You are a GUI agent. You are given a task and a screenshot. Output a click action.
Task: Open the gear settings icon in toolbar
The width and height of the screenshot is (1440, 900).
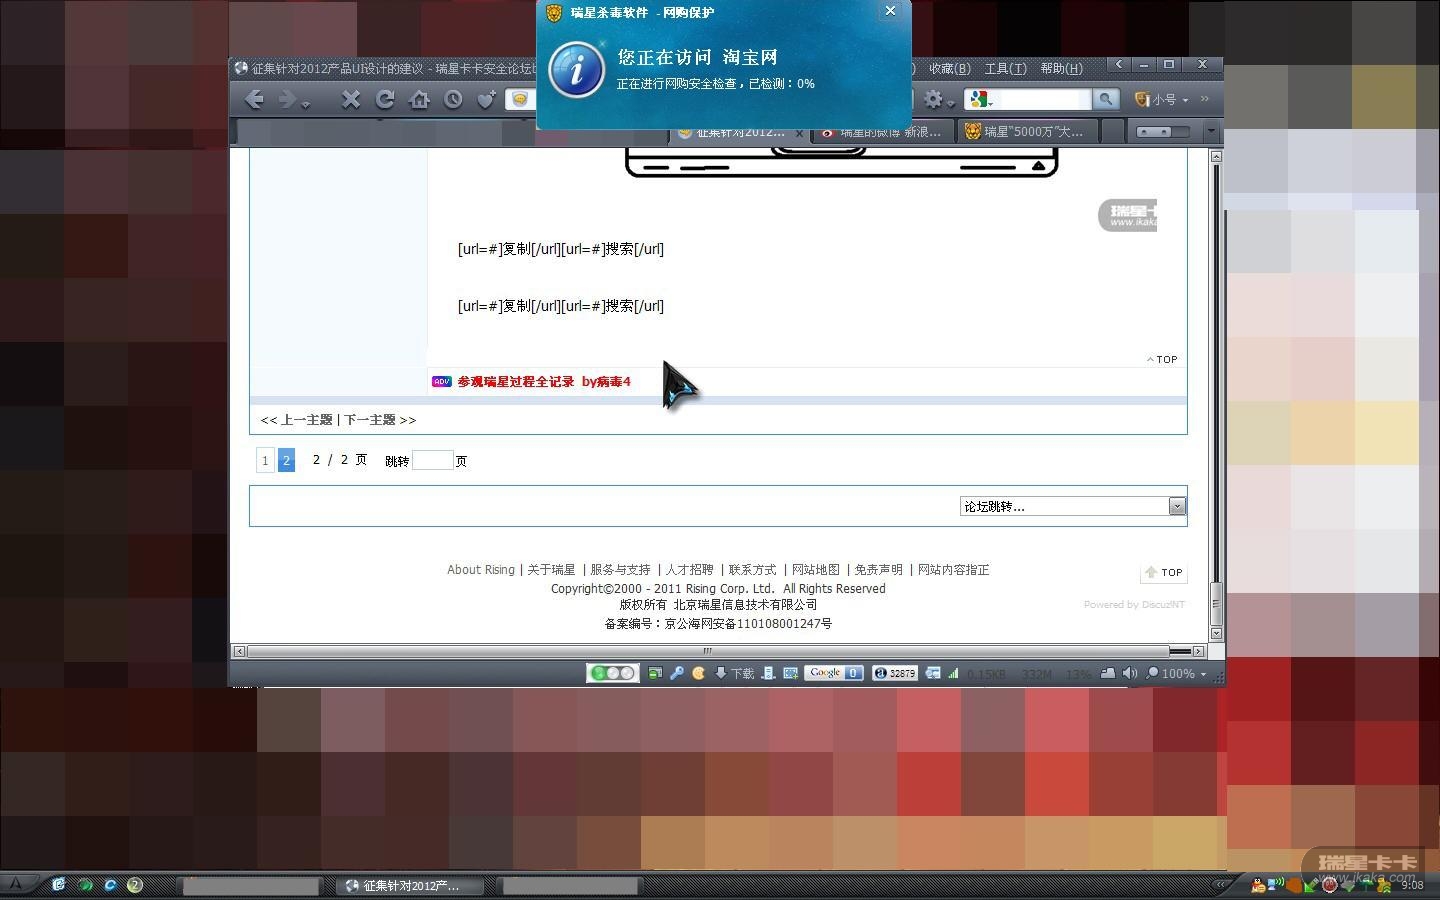click(935, 99)
